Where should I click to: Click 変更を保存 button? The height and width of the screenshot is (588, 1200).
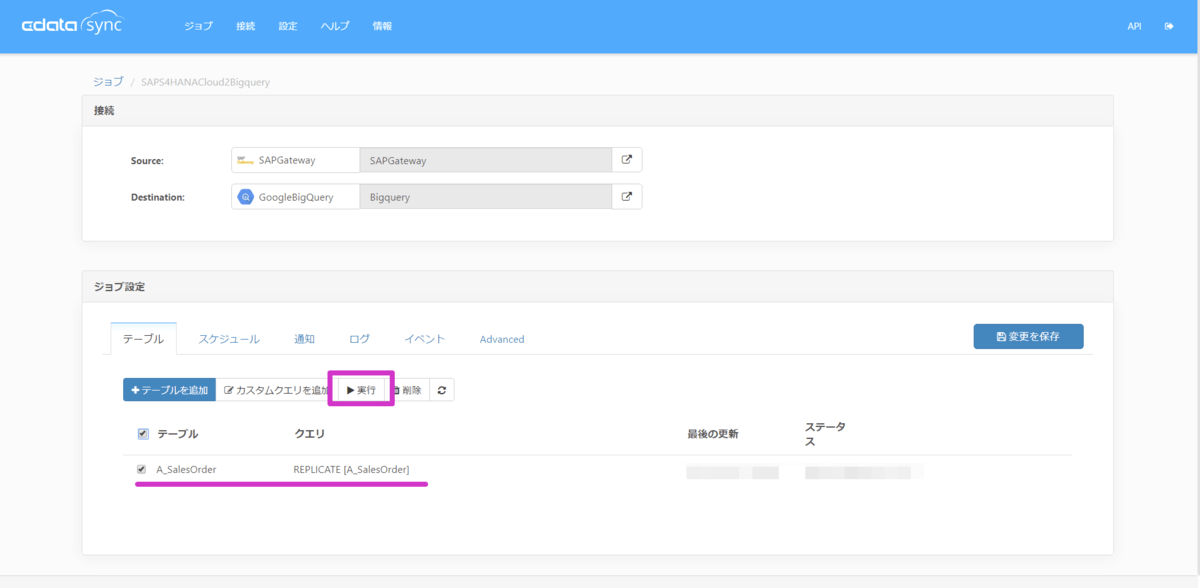(x=1028, y=337)
